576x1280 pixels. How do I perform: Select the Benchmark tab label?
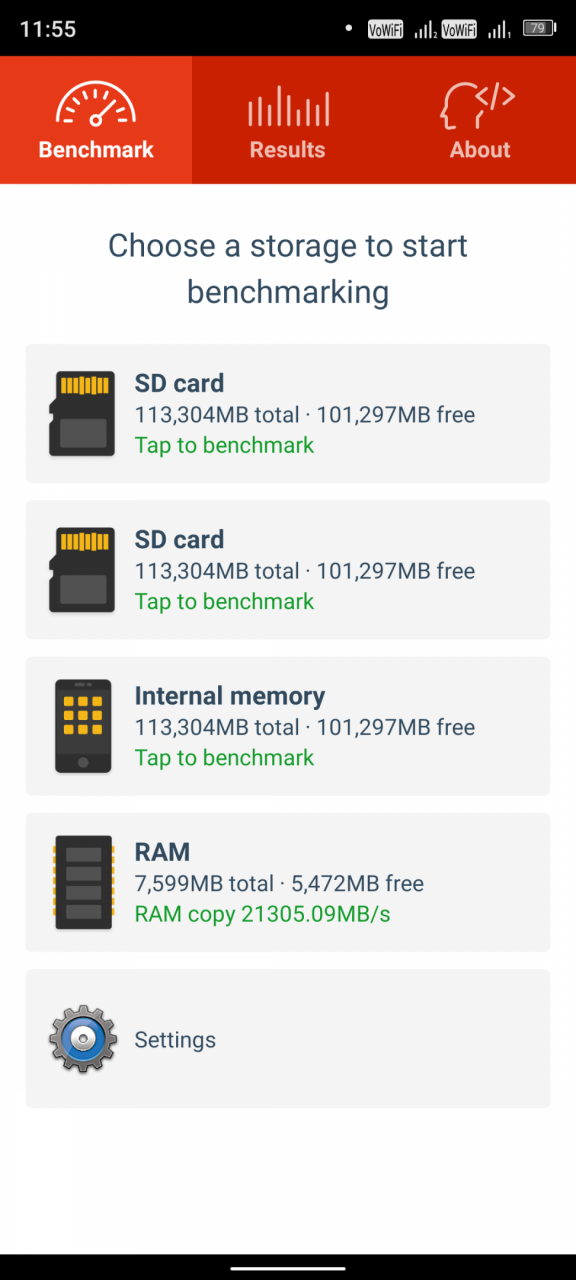96,150
